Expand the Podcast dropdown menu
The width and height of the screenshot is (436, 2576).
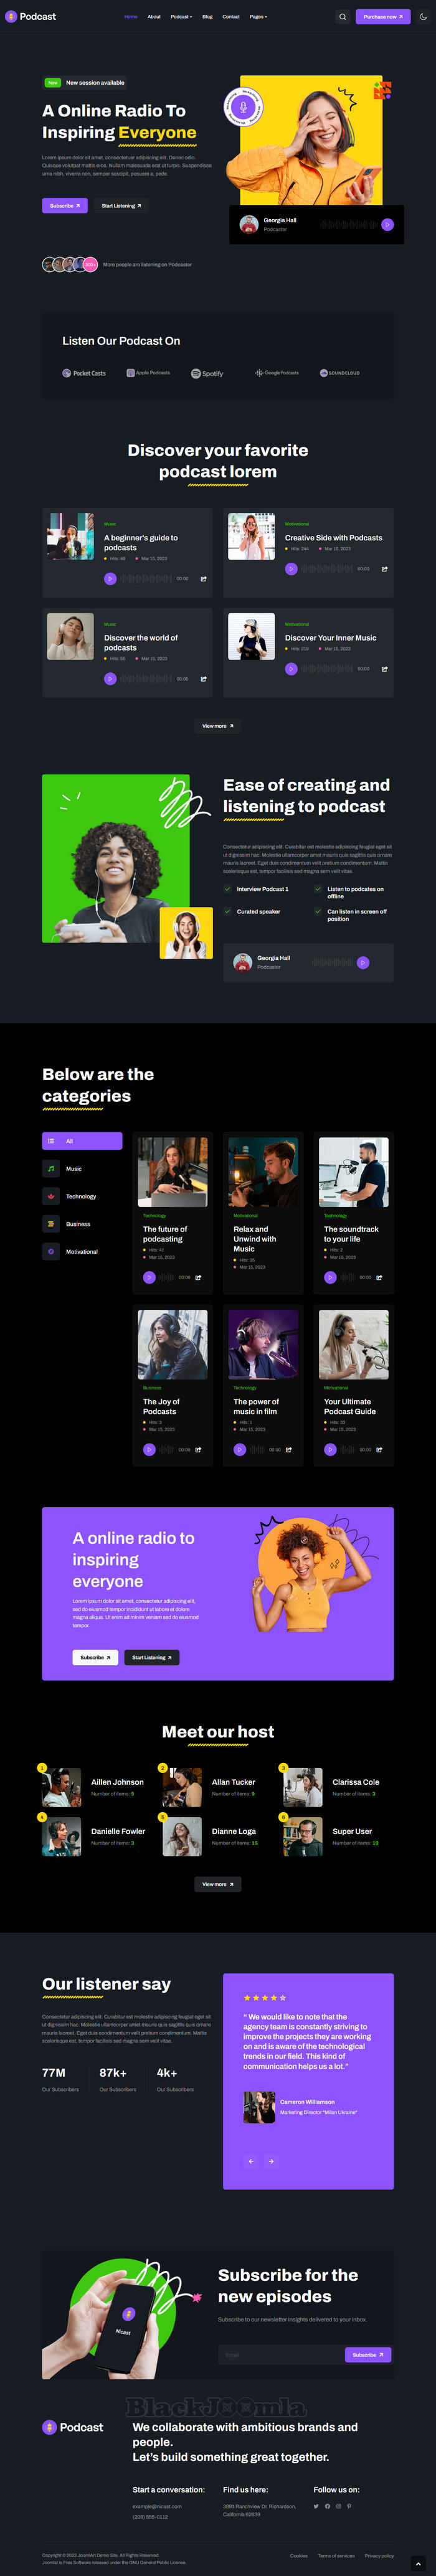(x=181, y=17)
